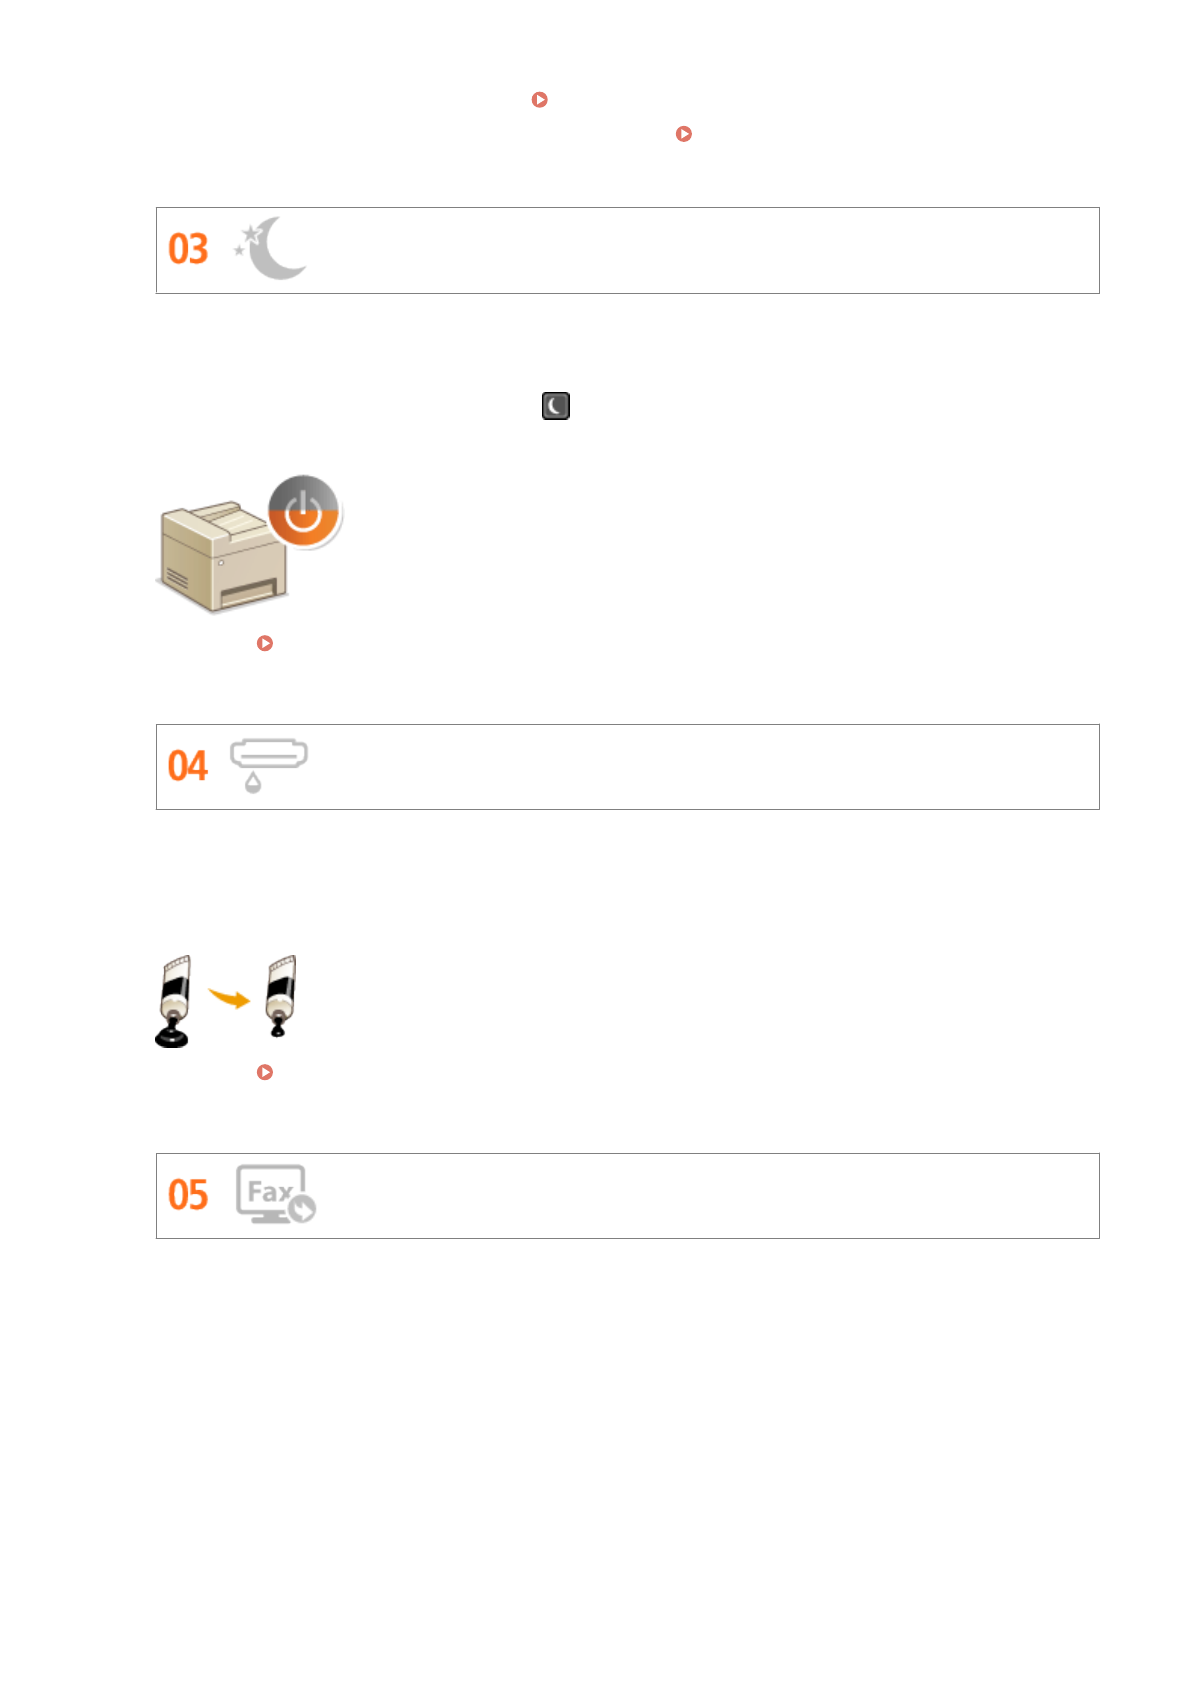Click blank area of the 03 header box
1191x1684 pixels.
(x=700, y=250)
